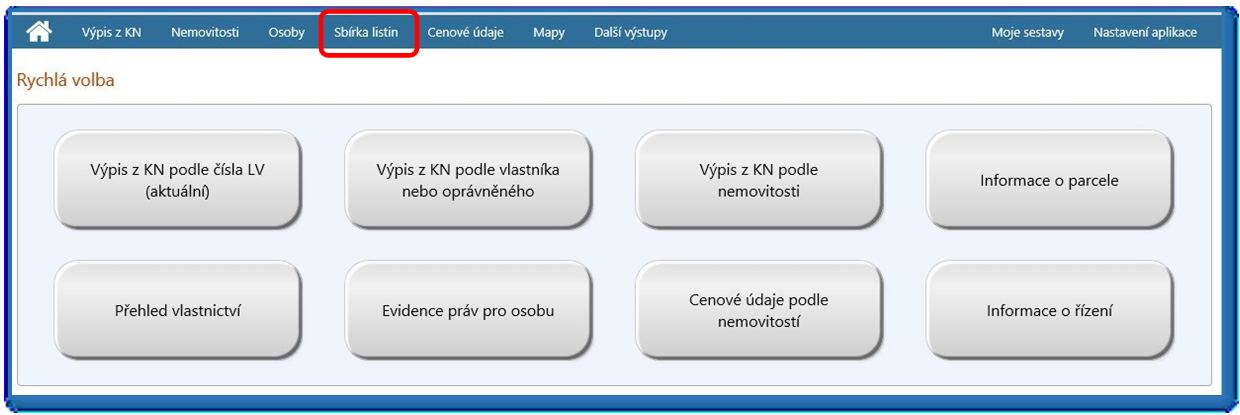Go to Moje sestavy
1240x415 pixels.
(1027, 33)
